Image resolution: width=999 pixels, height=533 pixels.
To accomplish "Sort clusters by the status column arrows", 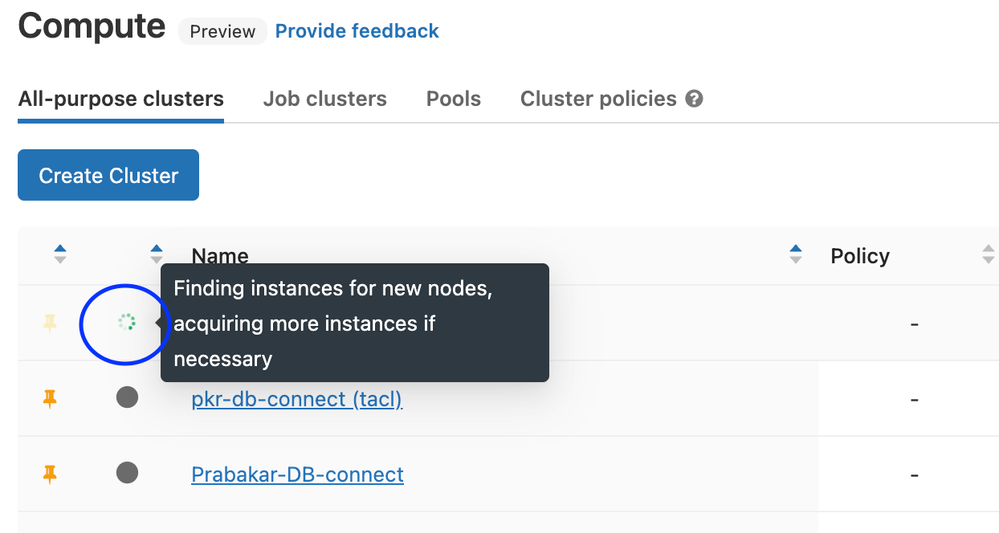I will 156,255.
